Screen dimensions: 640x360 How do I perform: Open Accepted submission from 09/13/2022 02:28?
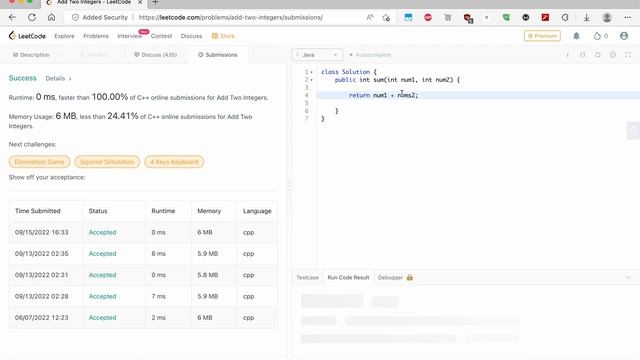102,296
